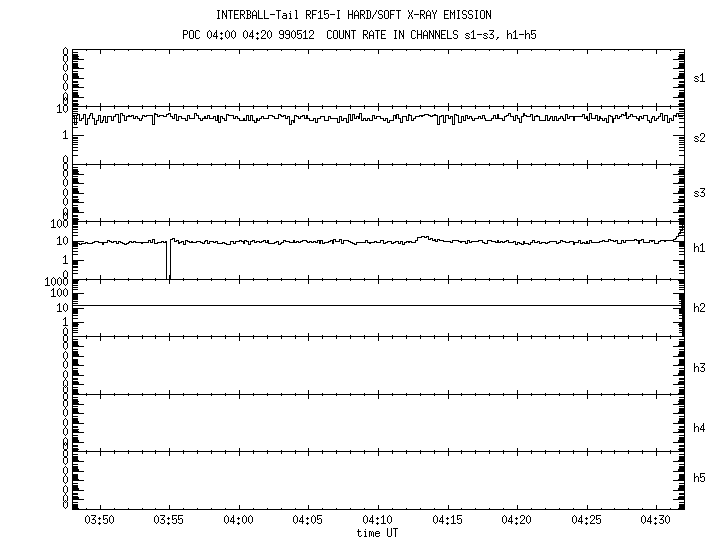Select the h3 channel label
The width and height of the screenshot is (720, 550).
click(x=700, y=368)
